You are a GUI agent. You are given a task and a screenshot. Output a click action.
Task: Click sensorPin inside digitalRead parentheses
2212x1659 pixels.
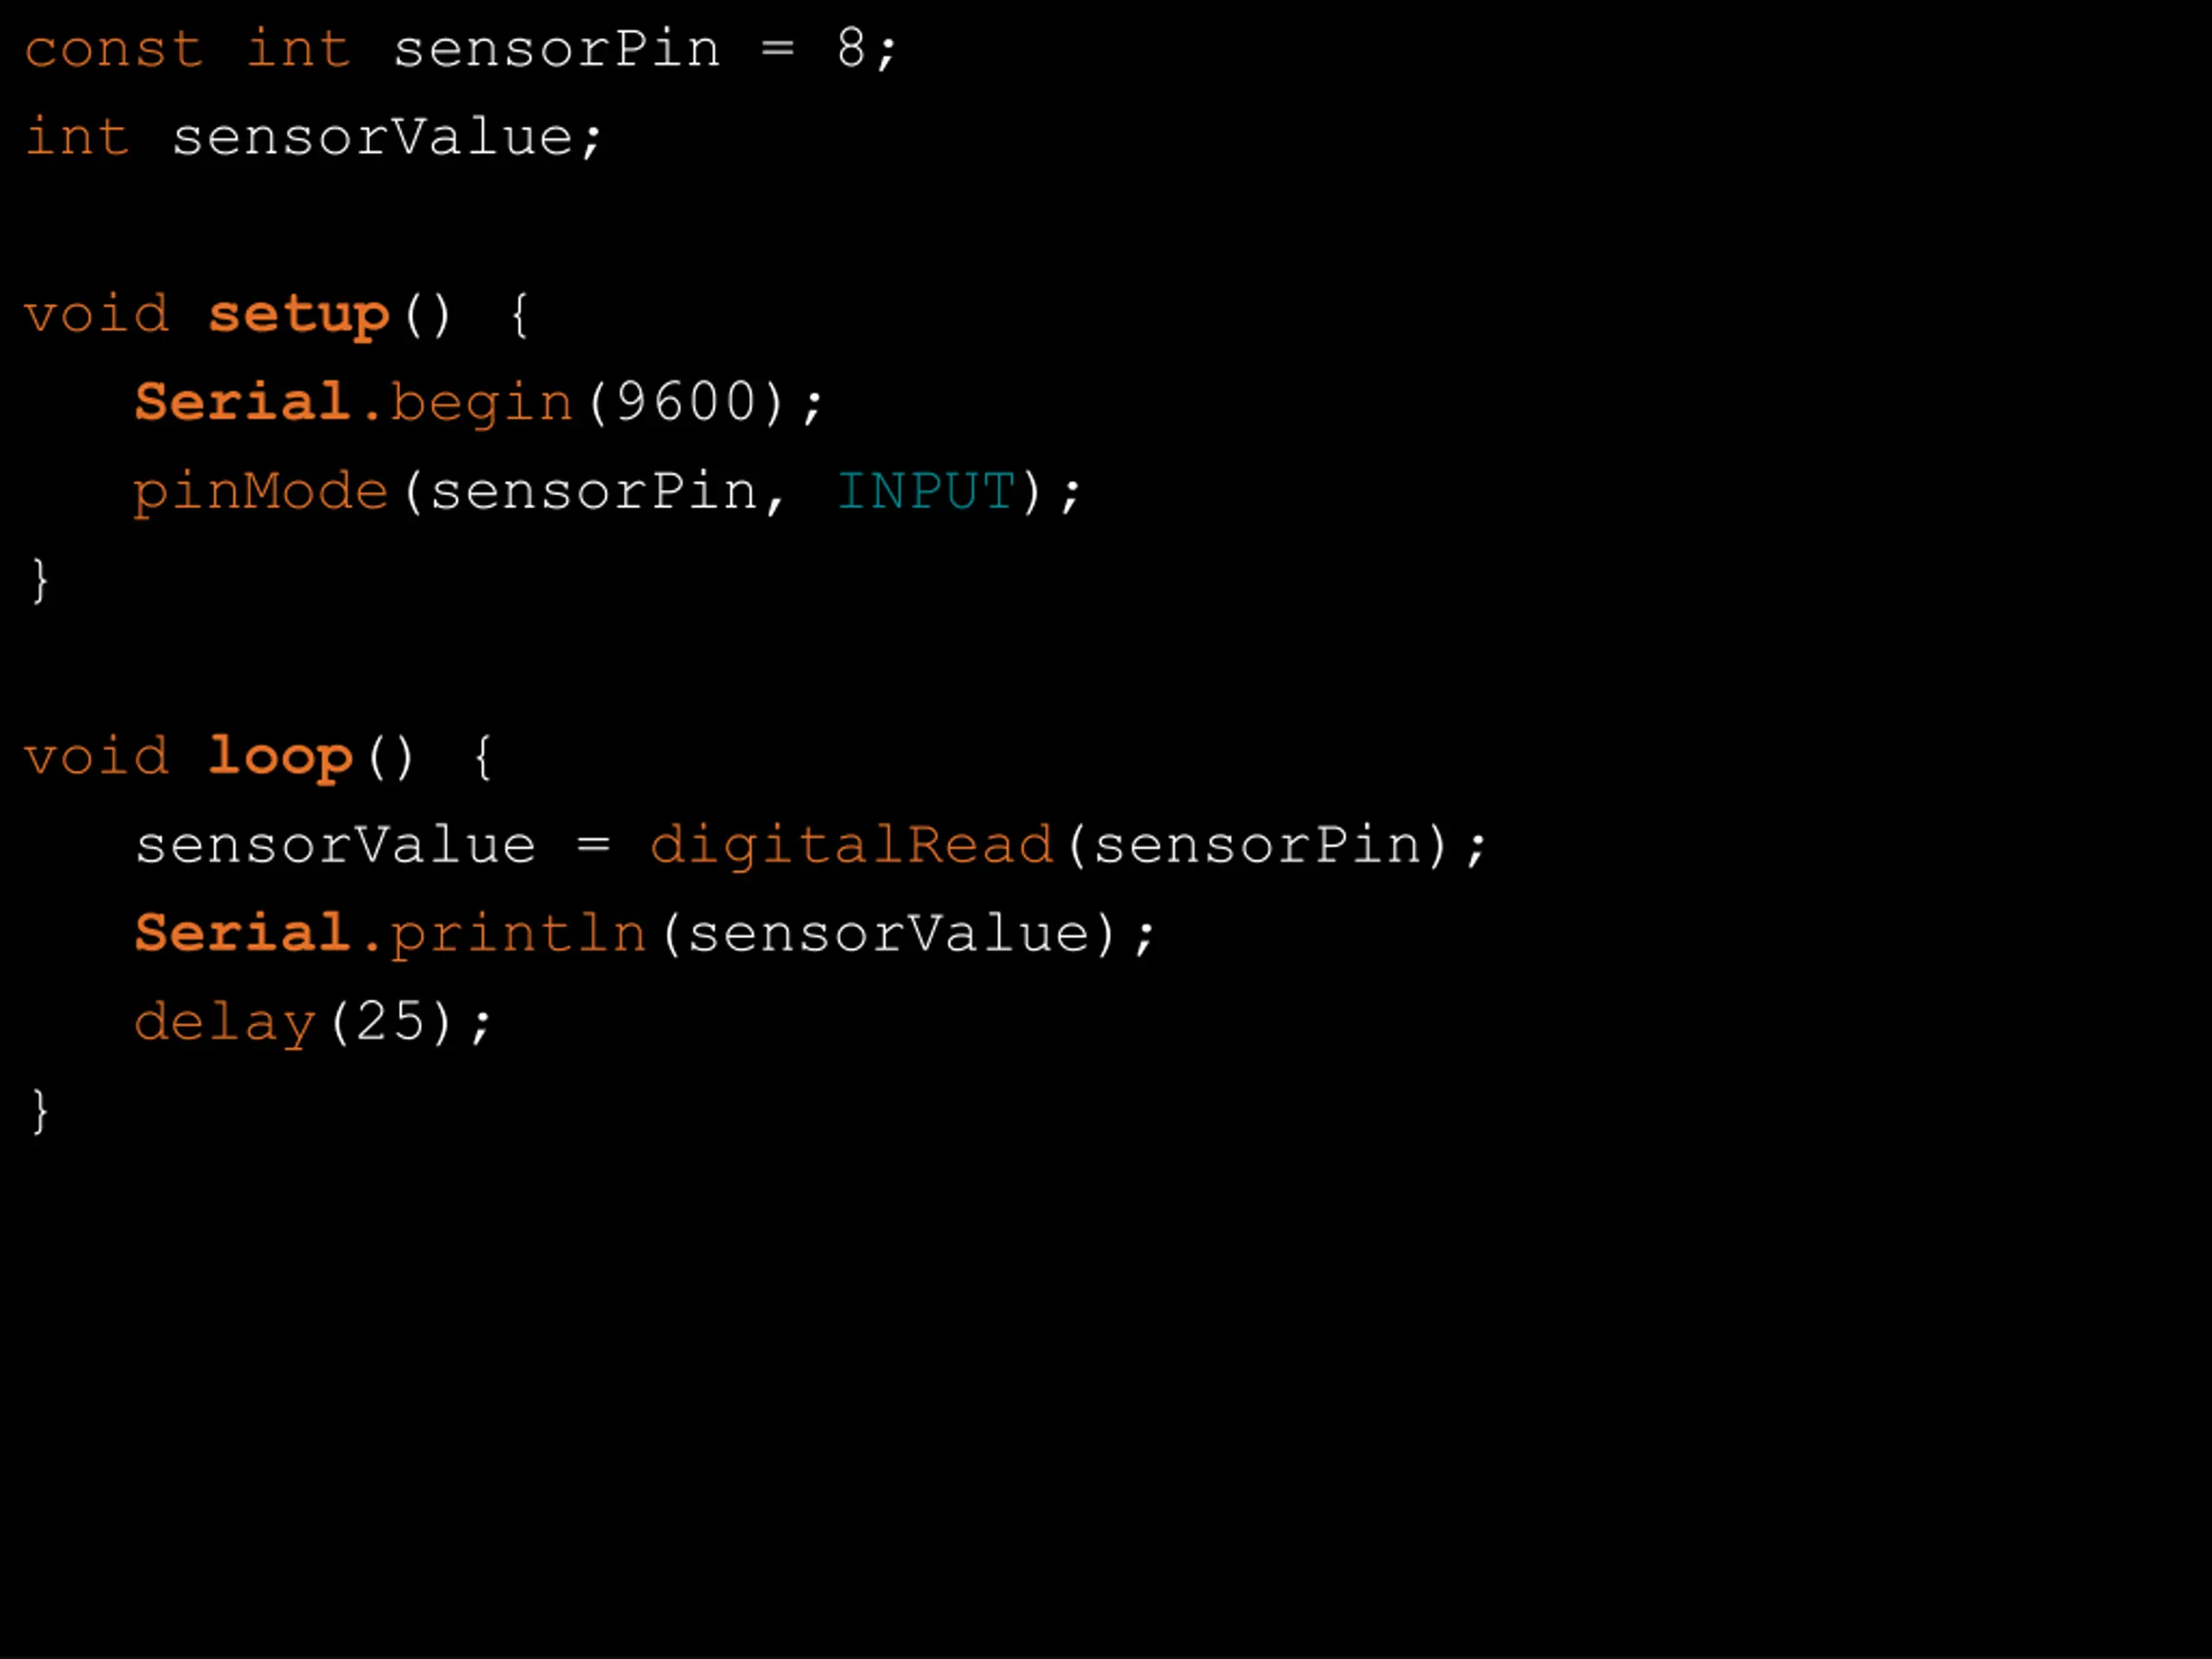pyautogui.click(x=1257, y=845)
